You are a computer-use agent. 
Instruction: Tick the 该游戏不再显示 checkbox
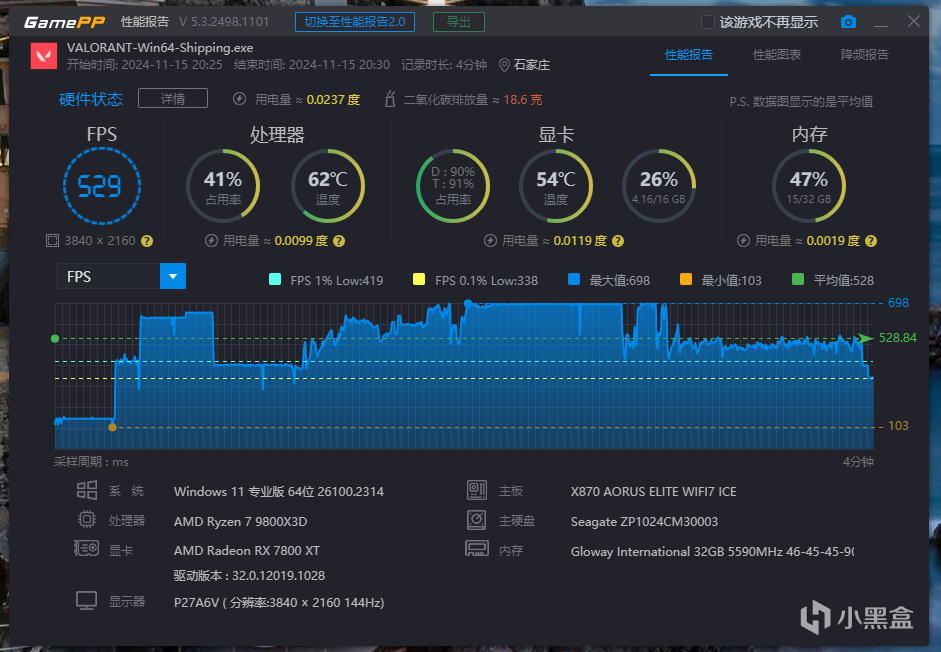[x=708, y=22]
